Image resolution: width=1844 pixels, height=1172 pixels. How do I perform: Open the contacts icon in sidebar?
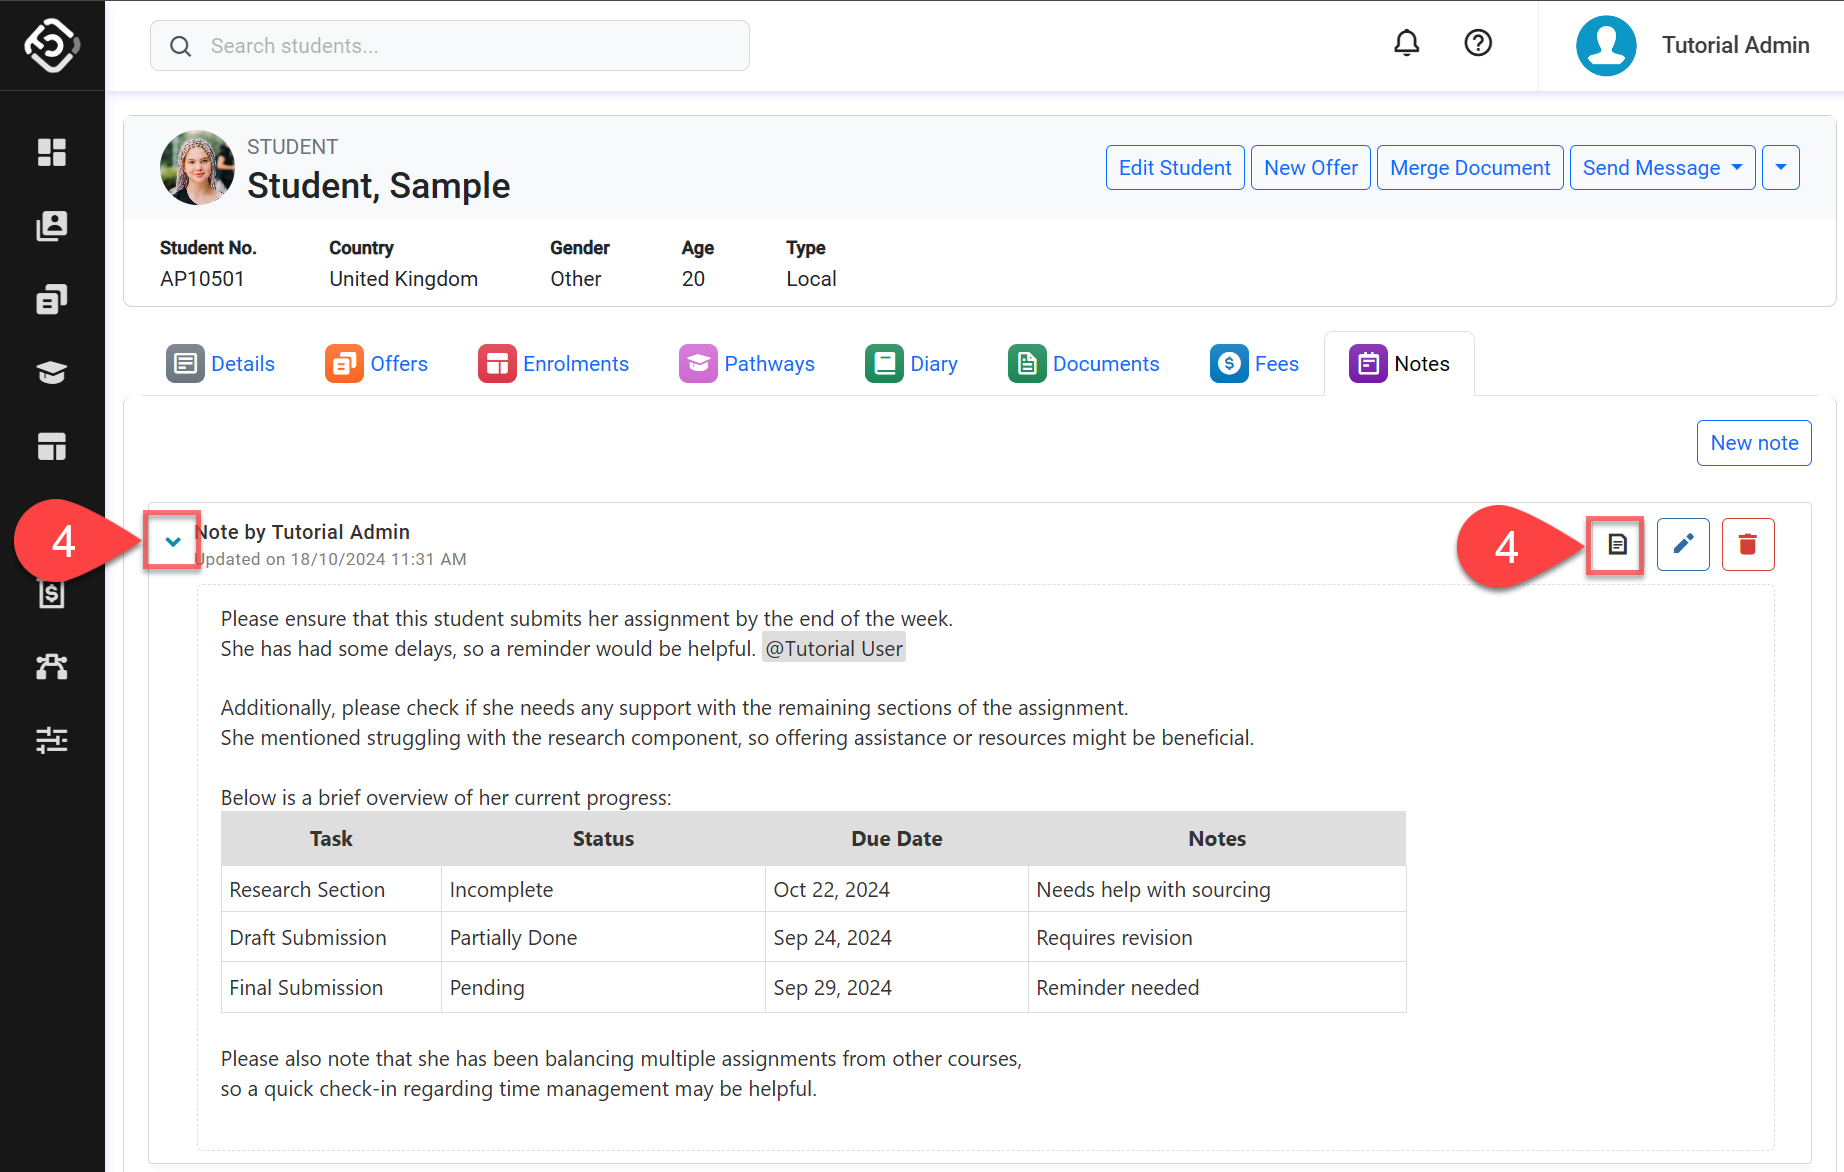pyautogui.click(x=52, y=226)
